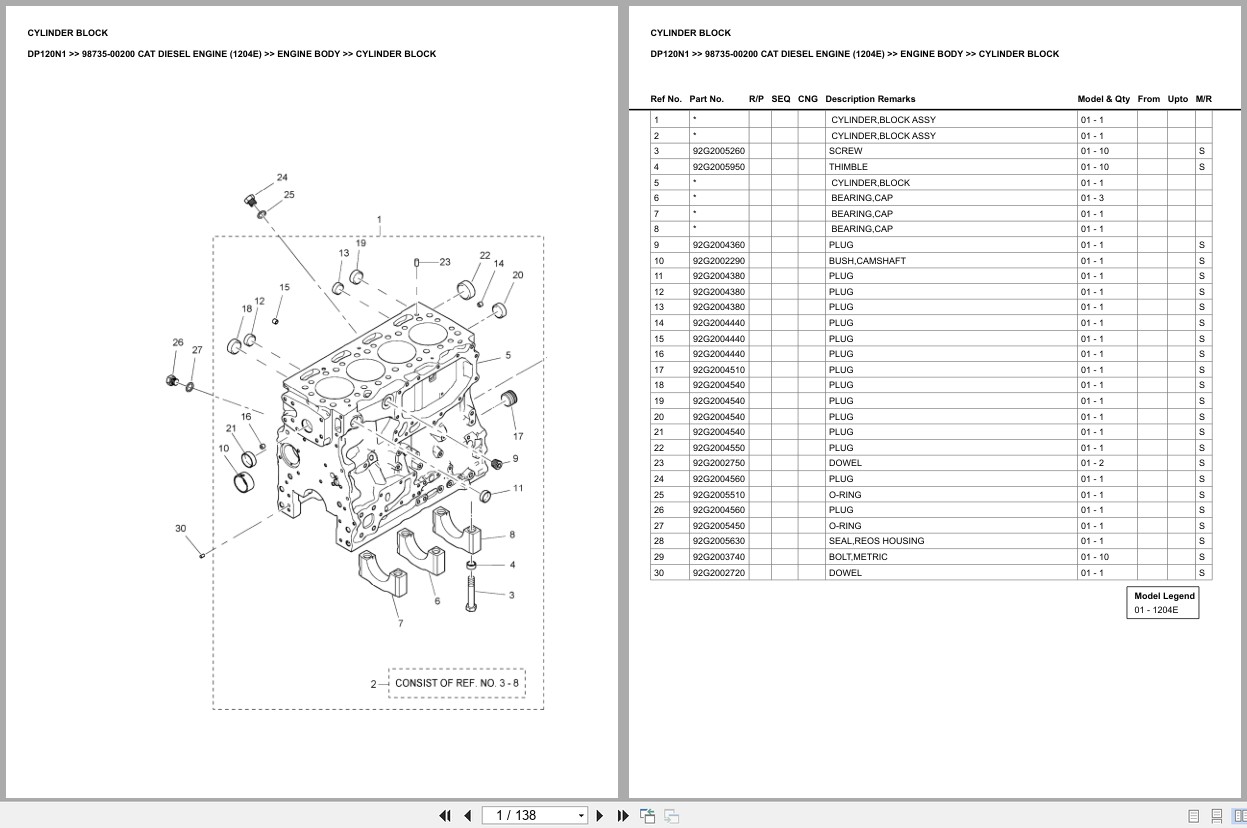This screenshot has width=1247, height=828.
Task: Enable continuous page scrolling layout
Action: tap(1217, 815)
